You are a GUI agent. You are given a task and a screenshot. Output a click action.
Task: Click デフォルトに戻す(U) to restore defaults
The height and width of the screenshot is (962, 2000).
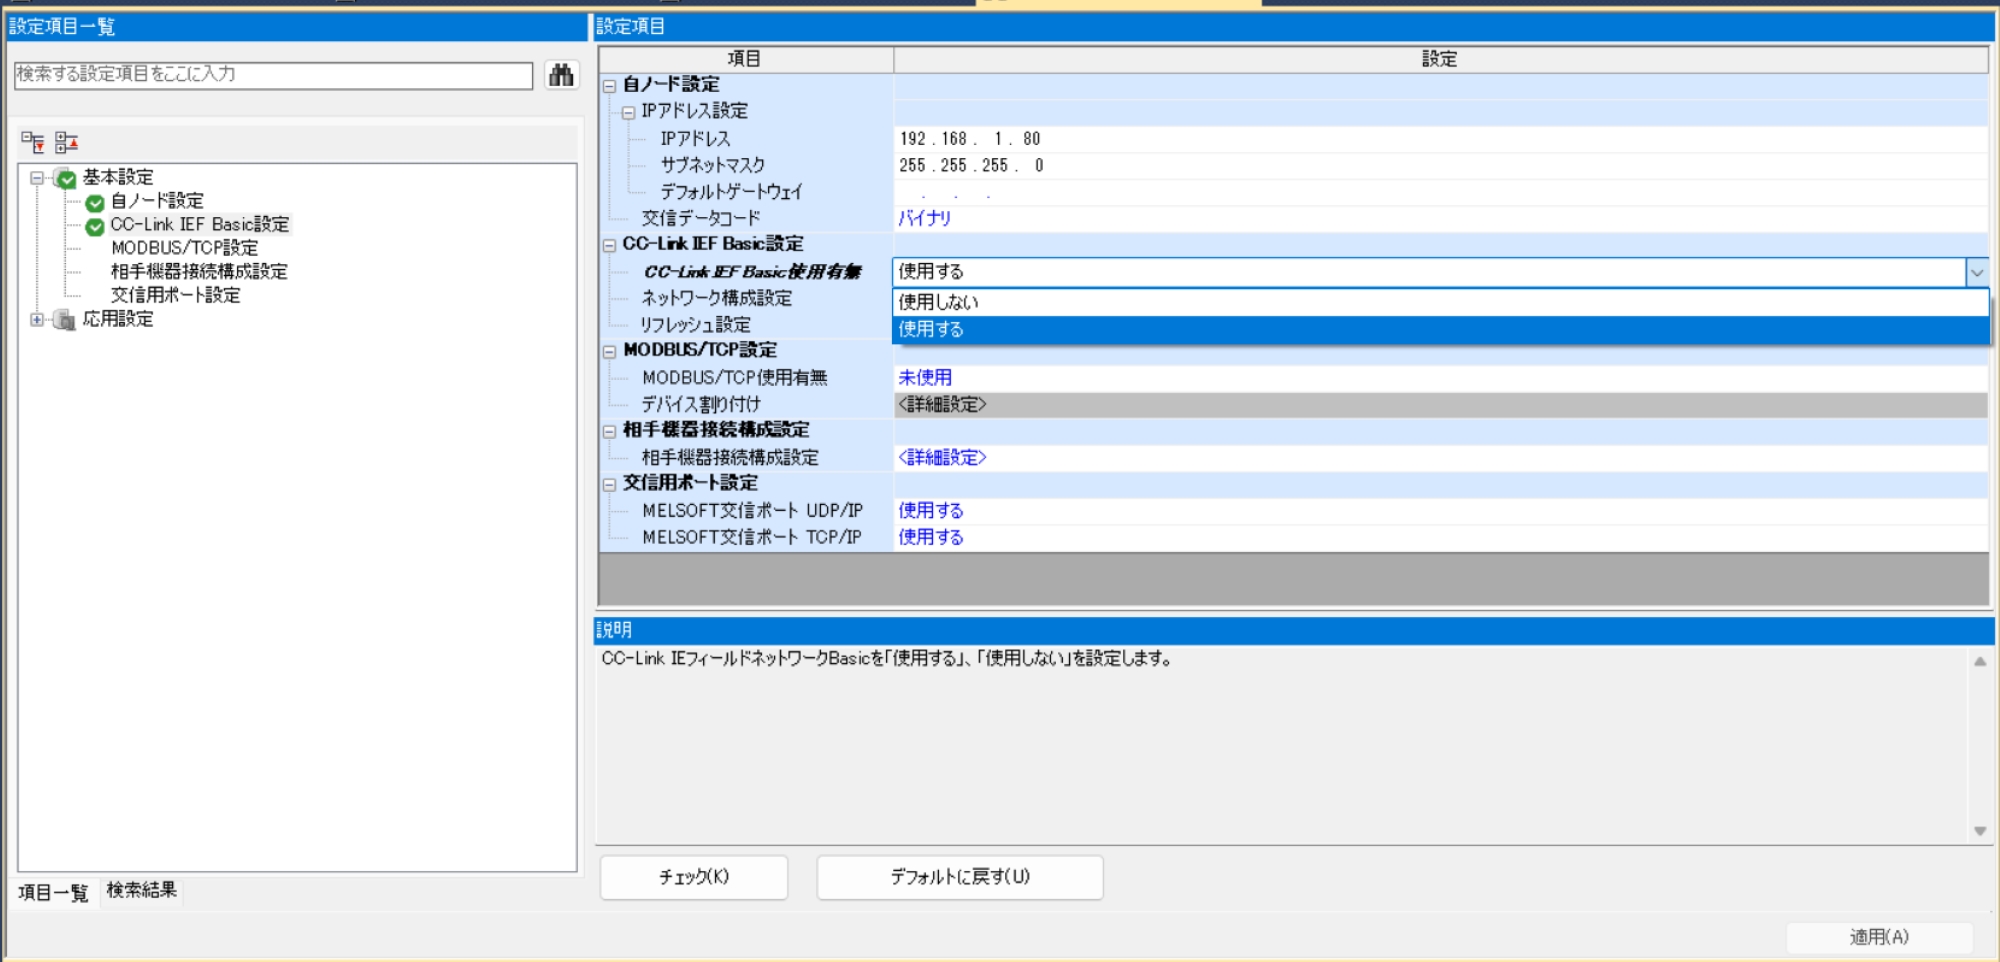[958, 877]
